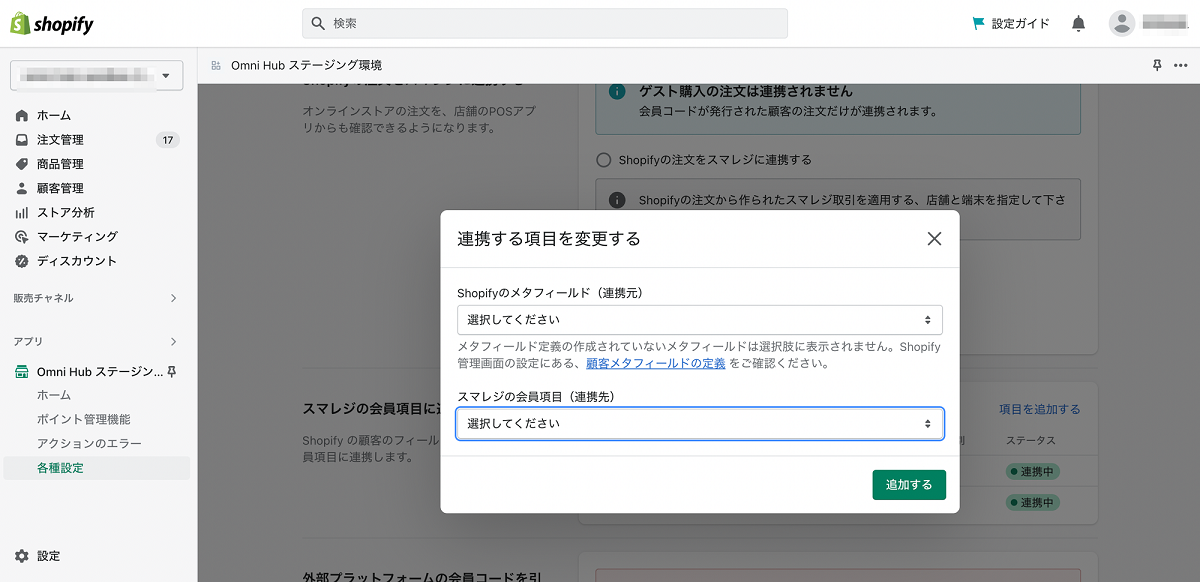Open the app's three-dot more menu
1200x582 pixels.
1181,65
